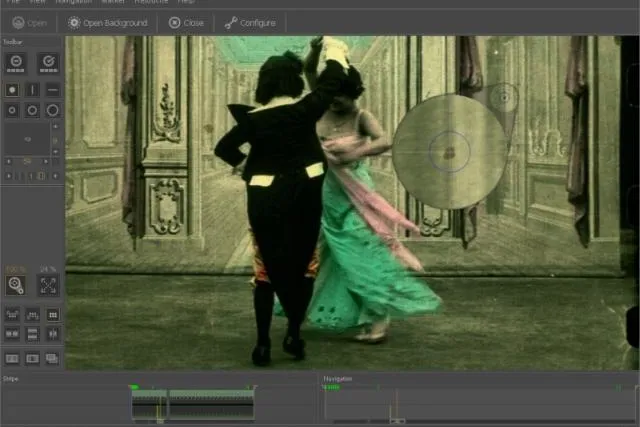Click the small circle marker above the disc
The image size is (640, 427).
pos(504,98)
